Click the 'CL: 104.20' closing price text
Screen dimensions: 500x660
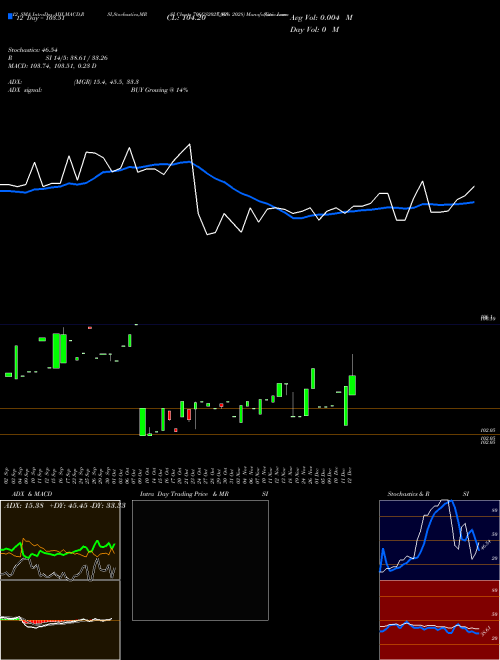click(x=186, y=18)
